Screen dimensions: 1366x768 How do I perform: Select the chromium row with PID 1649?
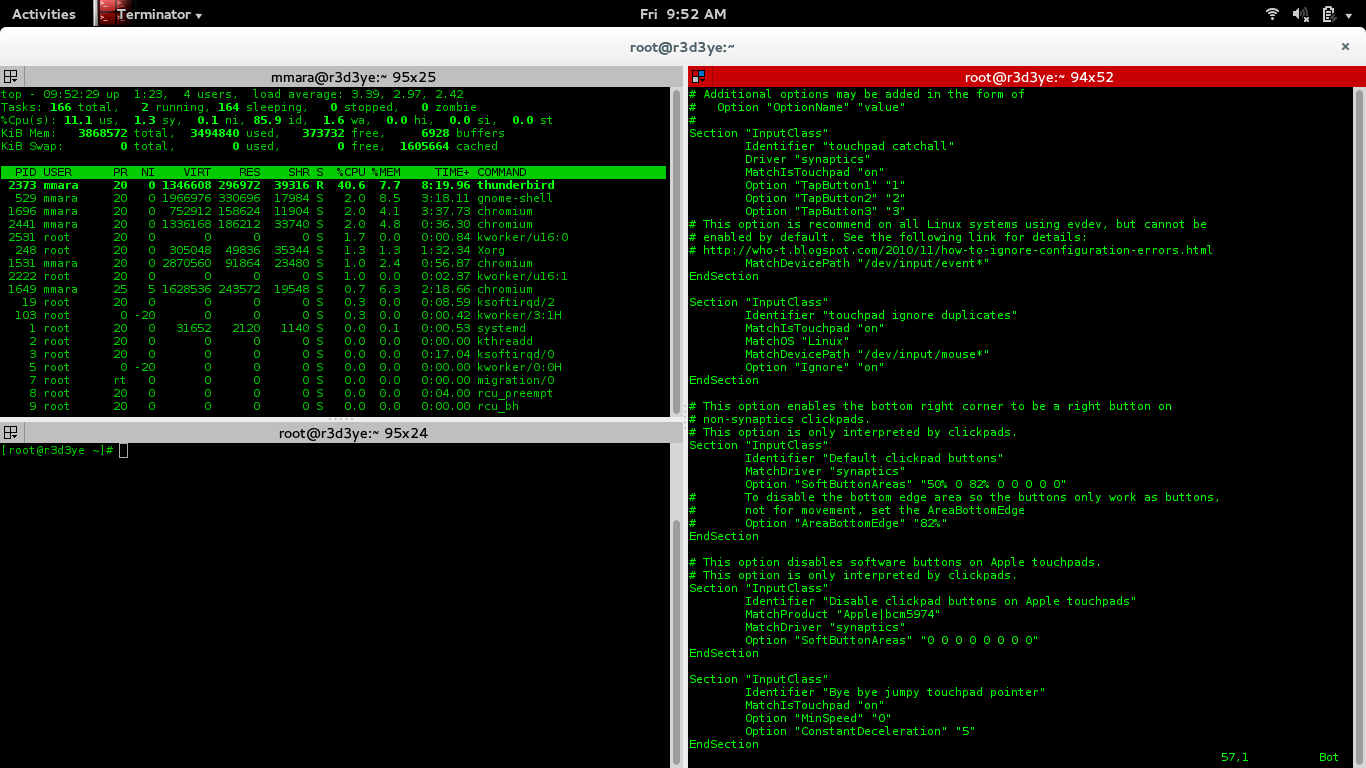click(333, 289)
